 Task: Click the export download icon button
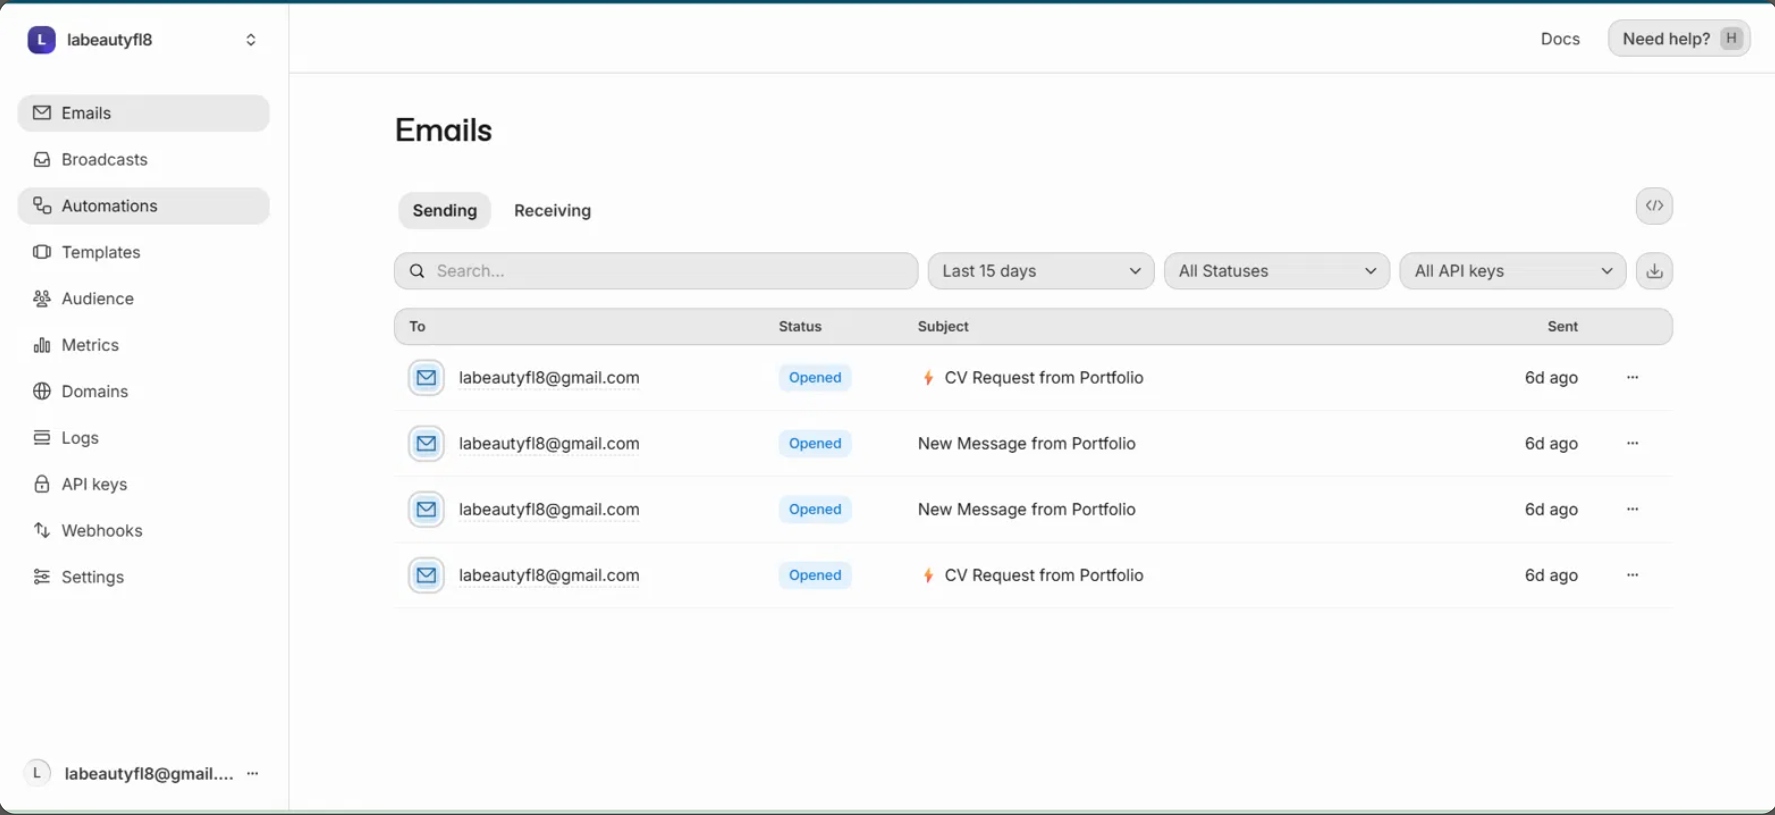[x=1654, y=271]
